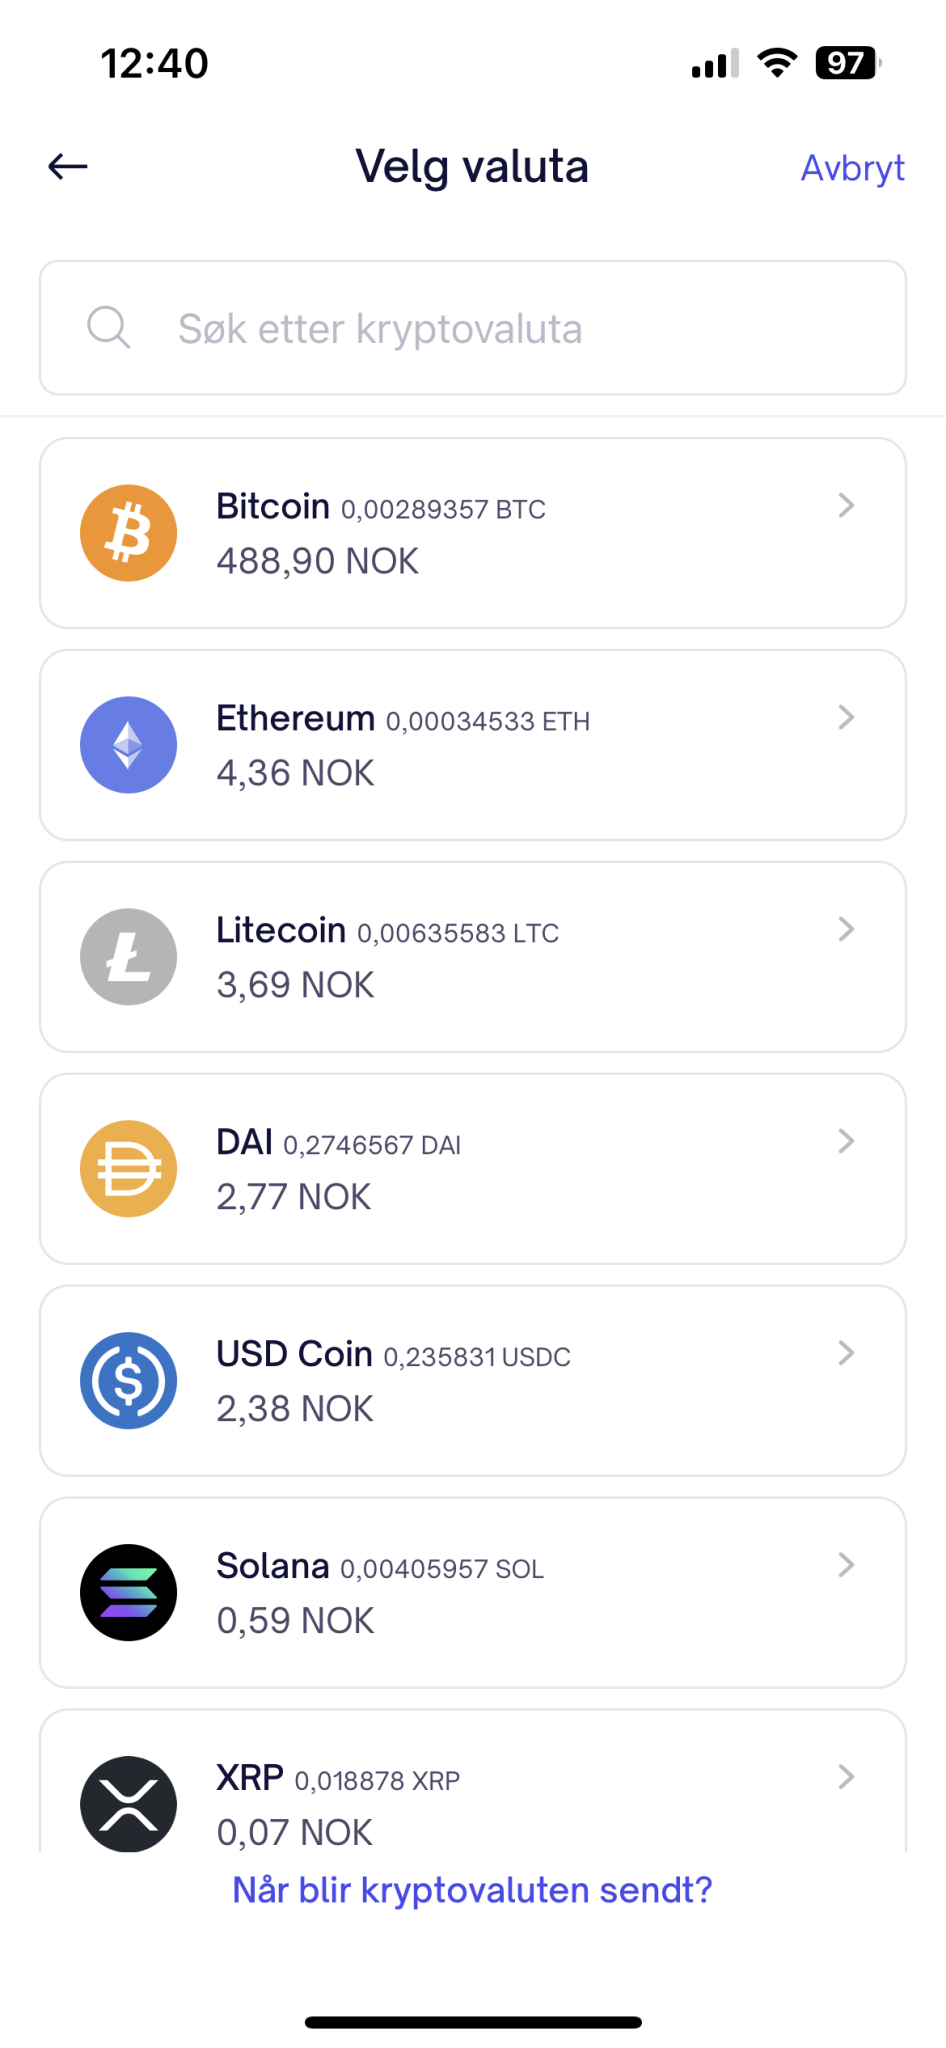Tap the USD Coin icon
Screen dimensions: 946x2048
tap(129, 1381)
